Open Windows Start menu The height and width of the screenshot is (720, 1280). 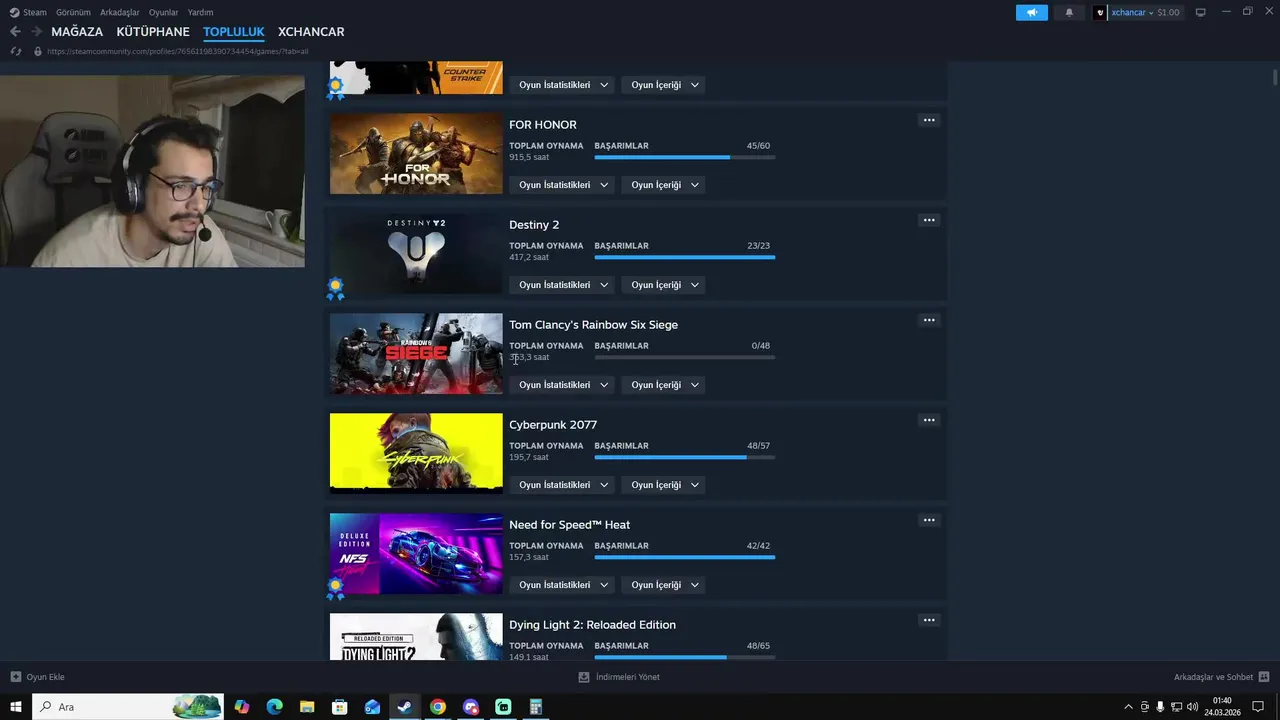tap(16, 707)
